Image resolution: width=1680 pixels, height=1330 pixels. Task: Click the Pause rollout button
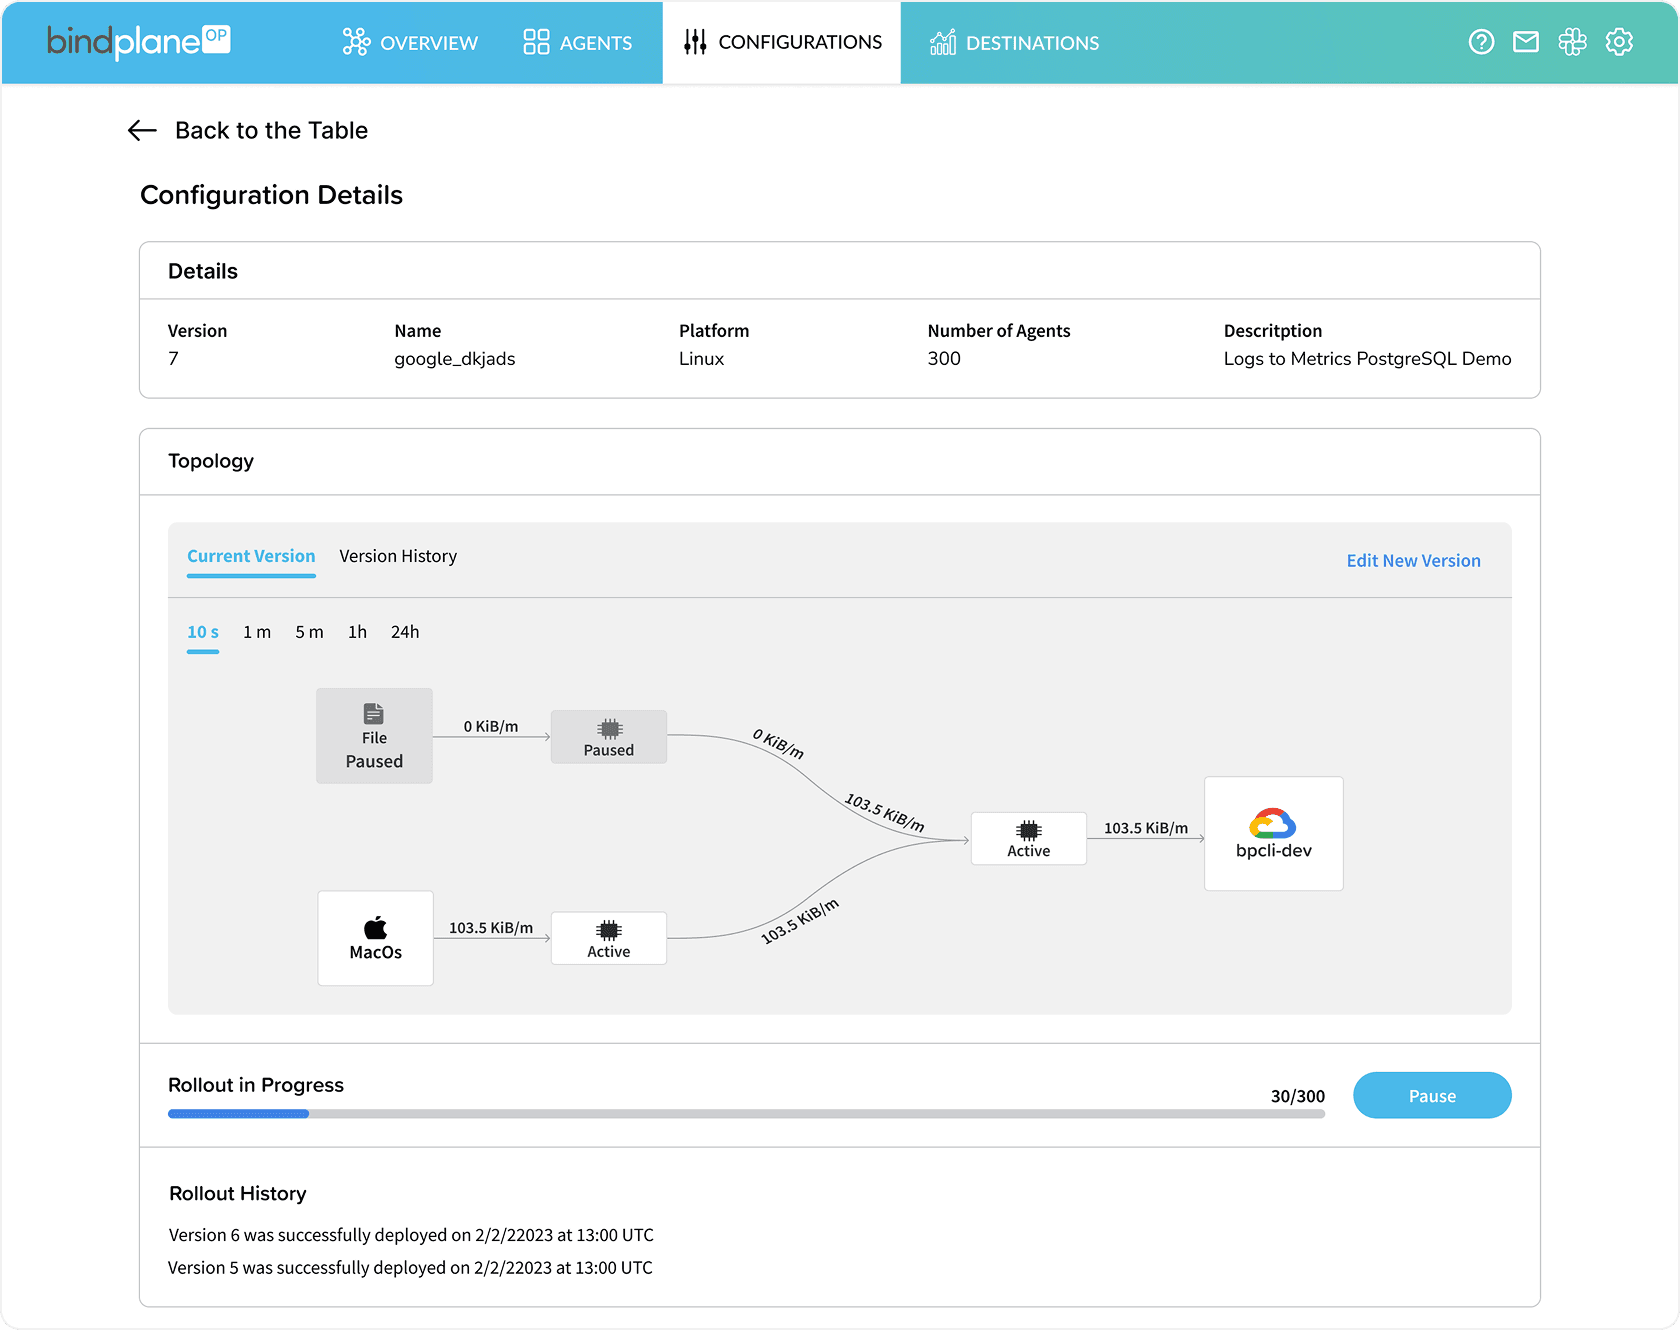[x=1432, y=1096]
